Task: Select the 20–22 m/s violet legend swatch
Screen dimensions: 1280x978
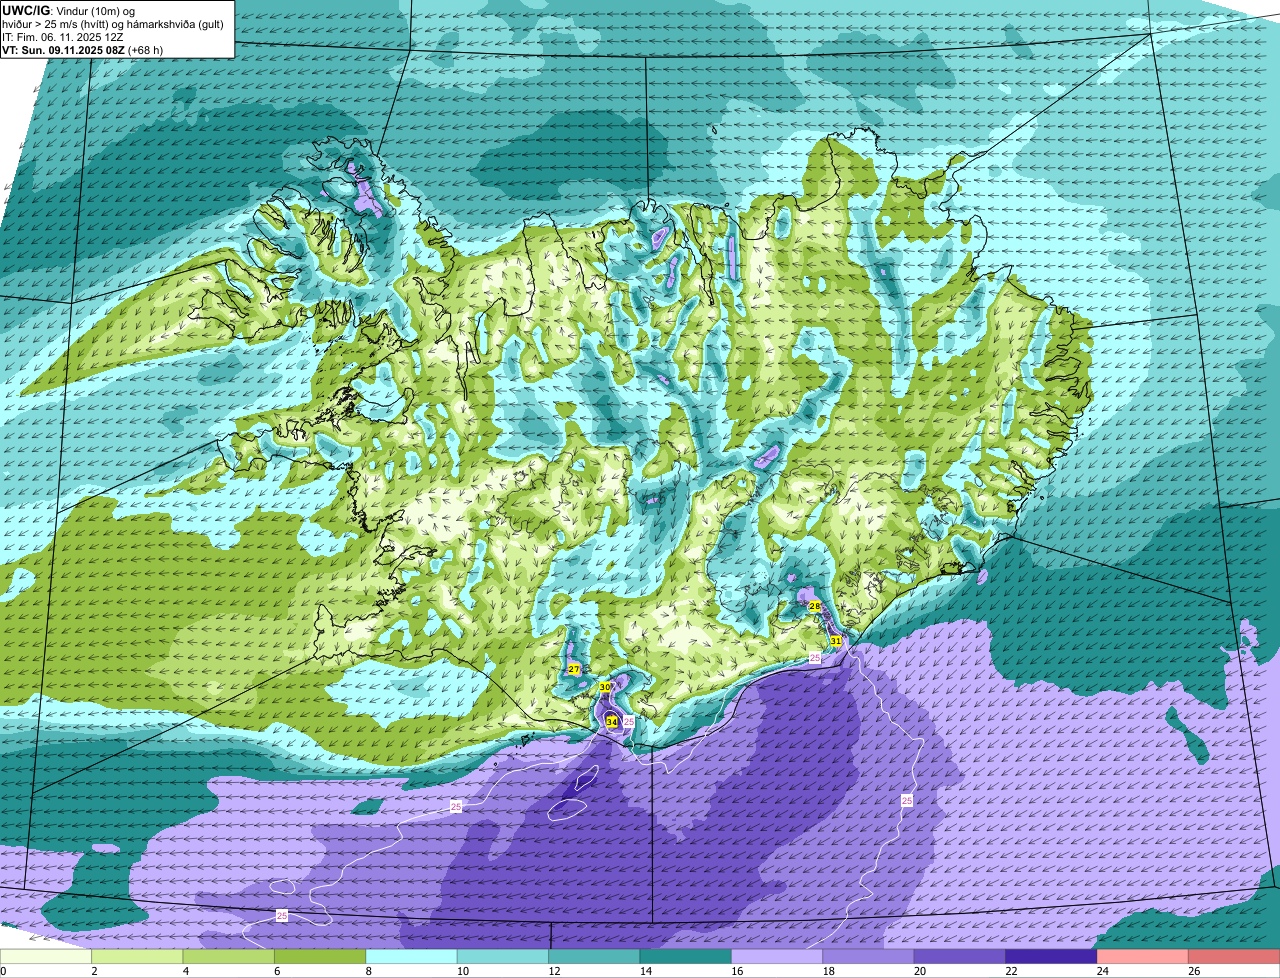Action: pyautogui.click(x=960, y=957)
